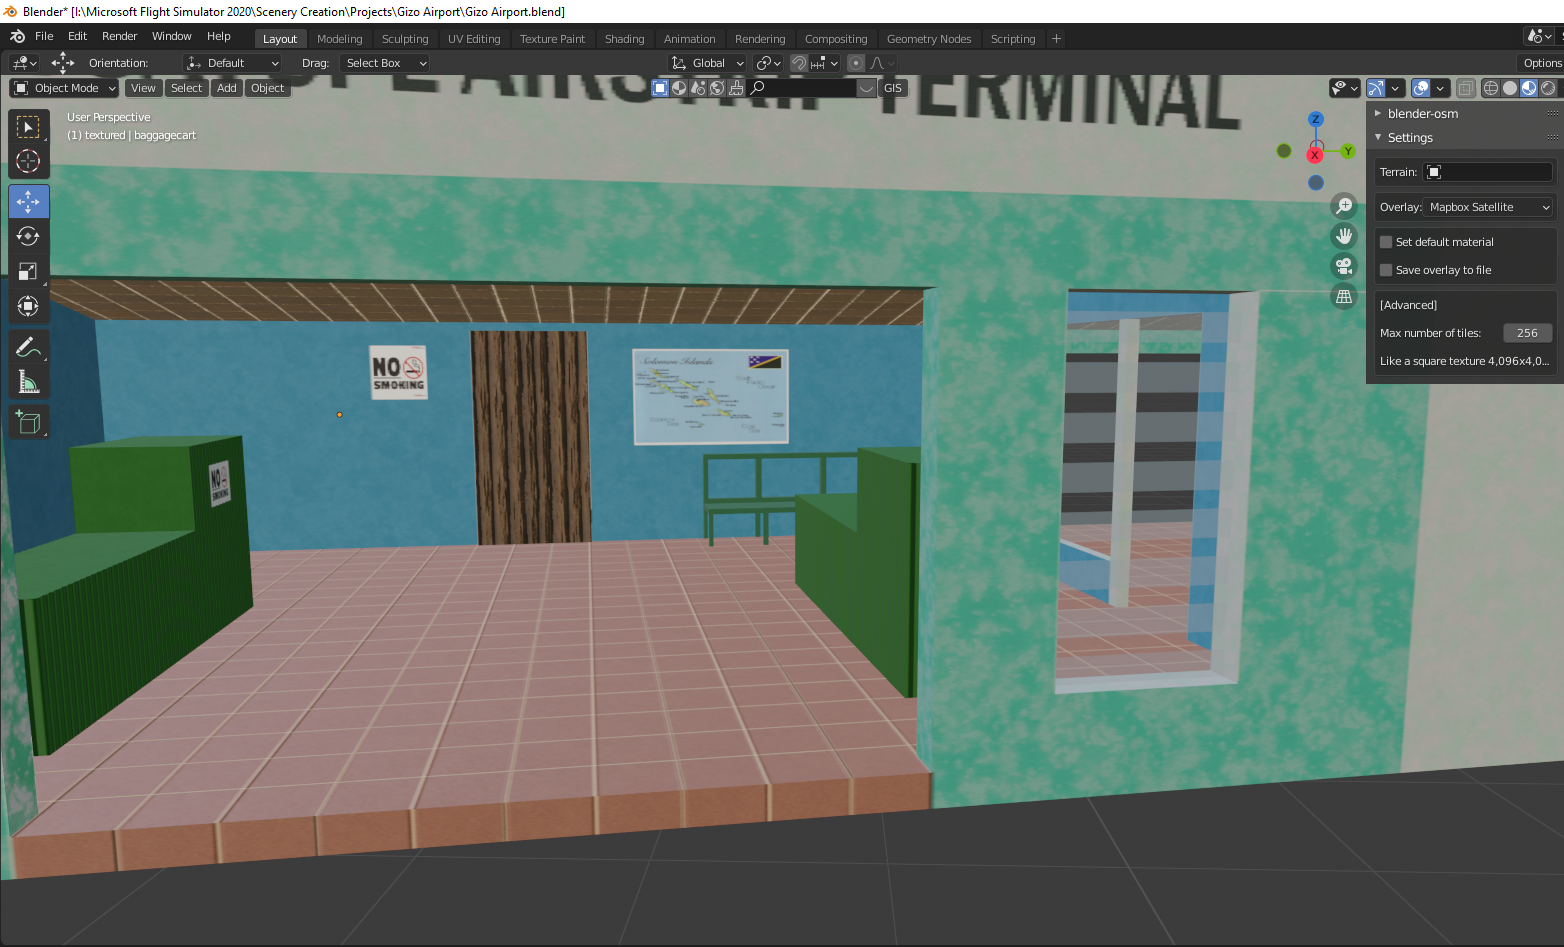Viewport: 1564px width, 947px height.
Task: Open the File menu
Action: 44,36
